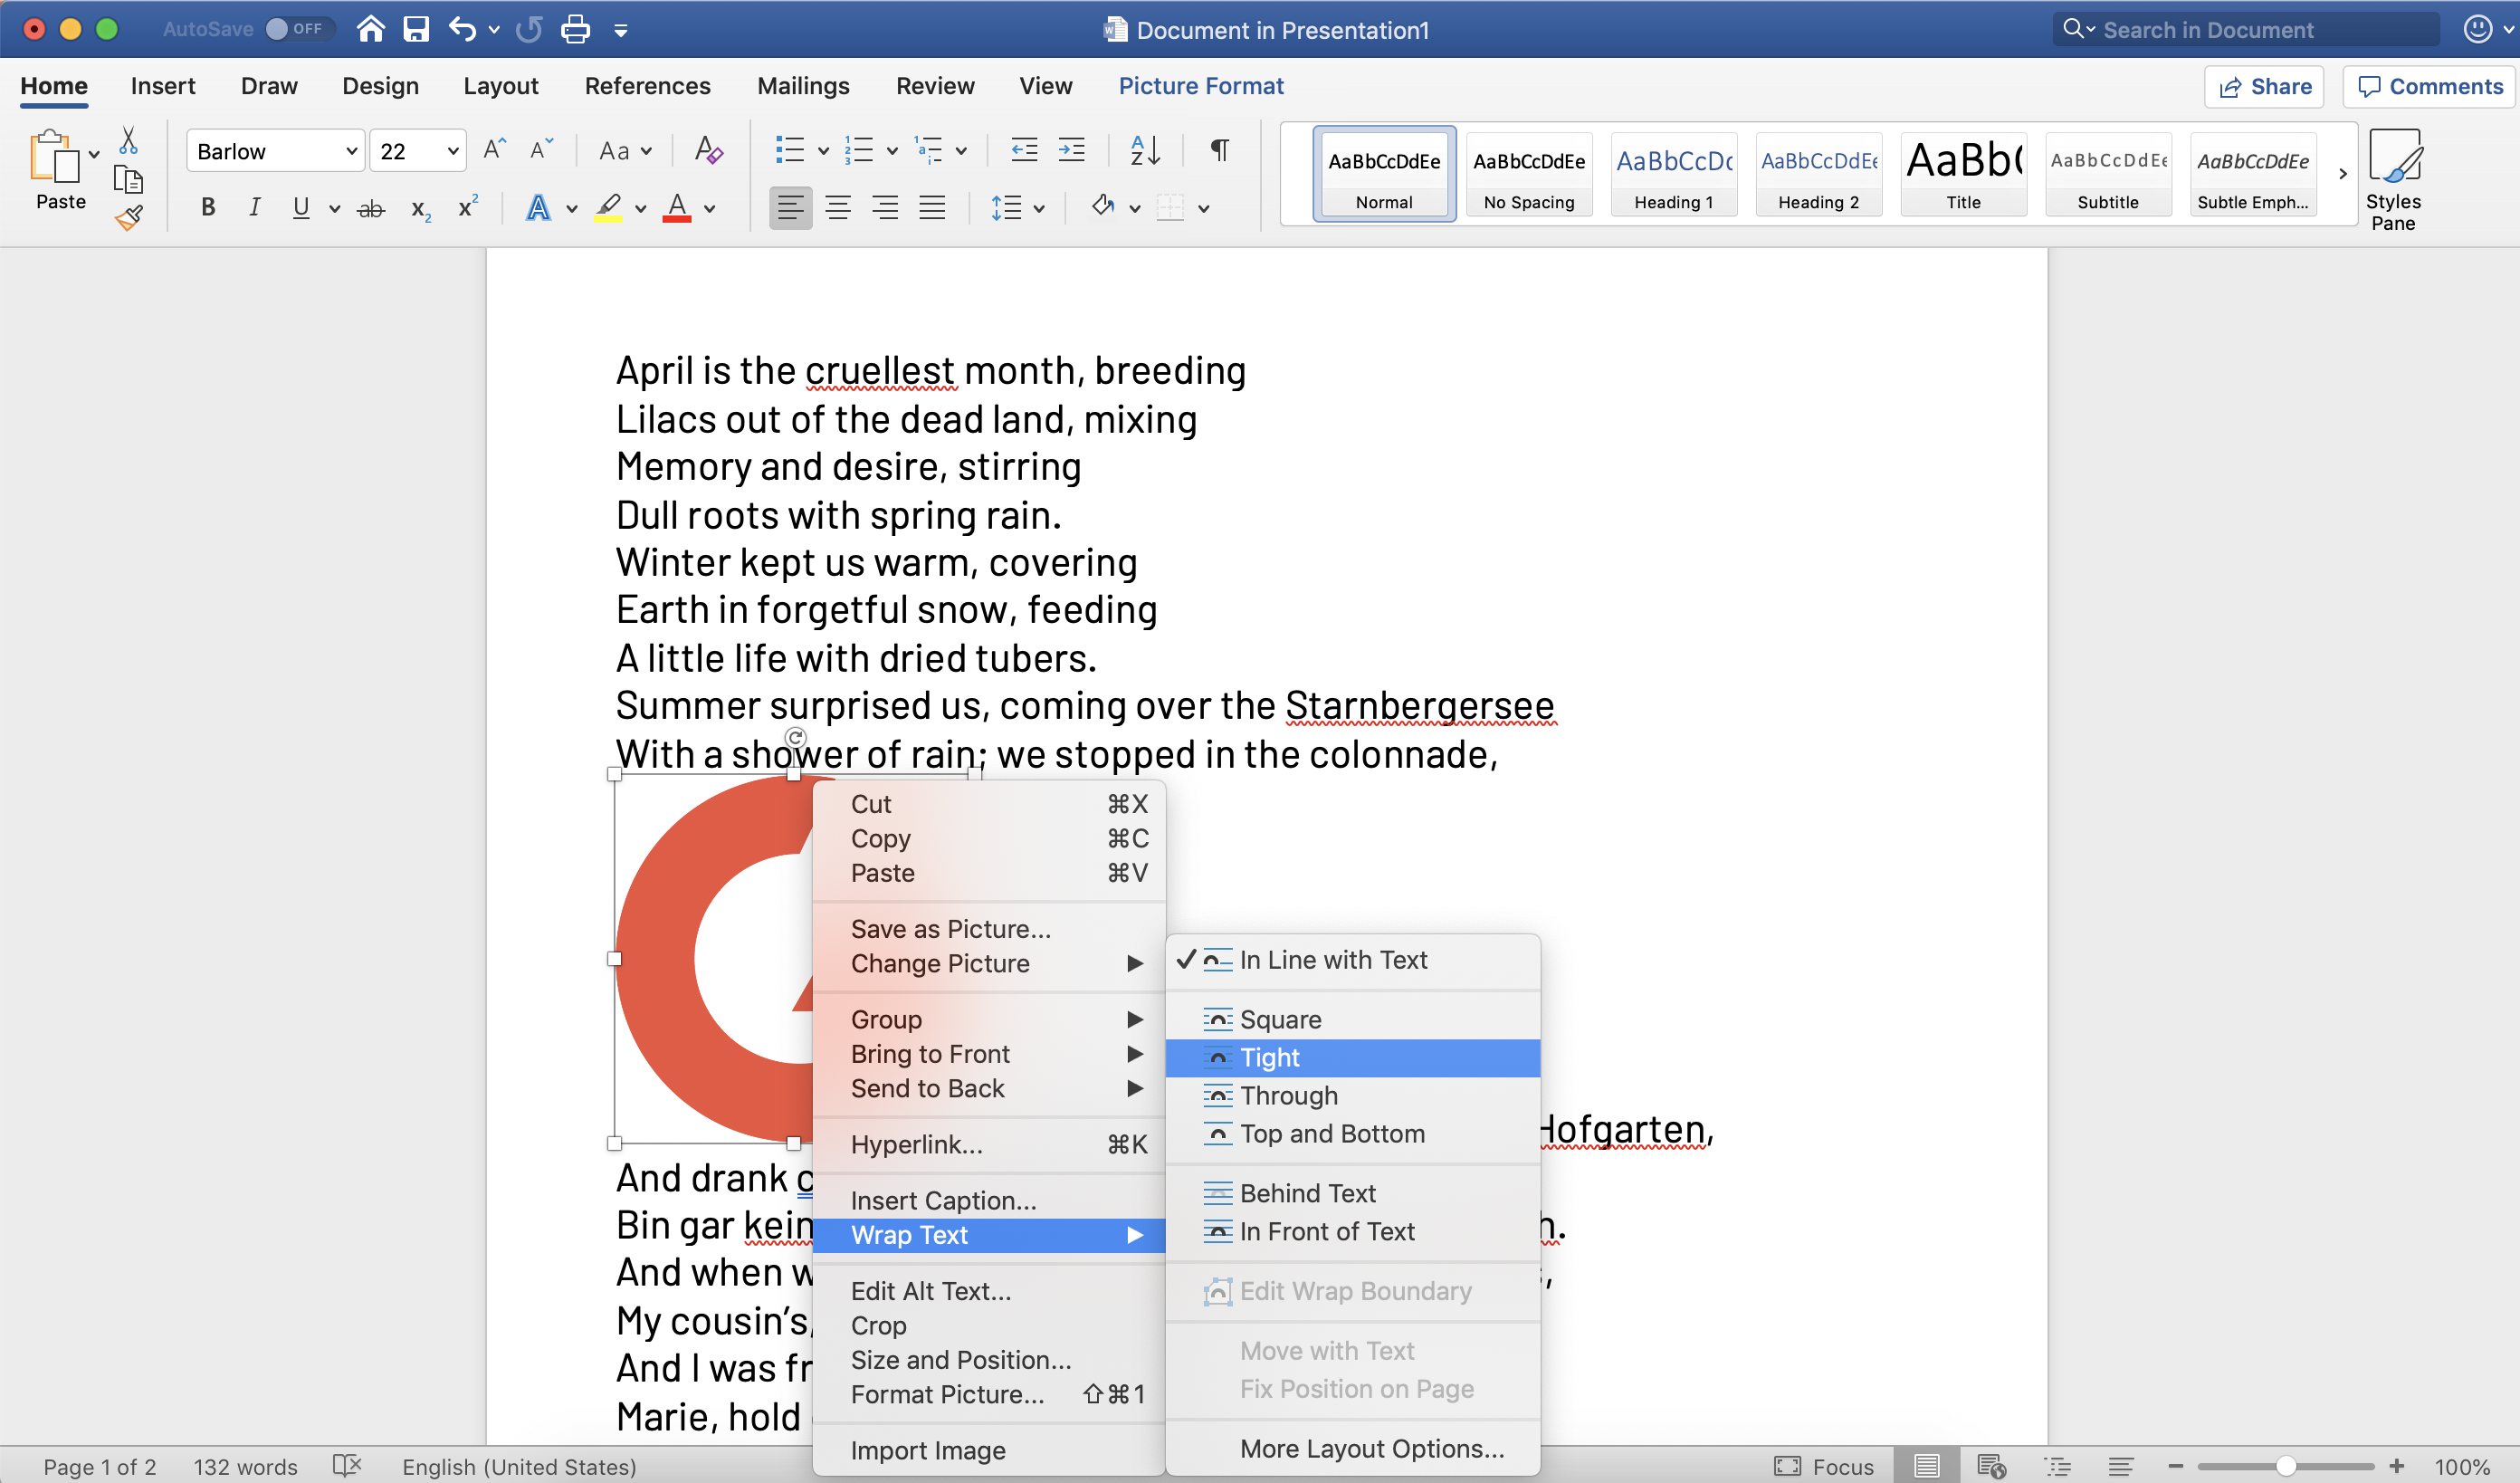This screenshot has height=1483, width=2520.
Task: Toggle bold formatting
Action: coord(208,207)
